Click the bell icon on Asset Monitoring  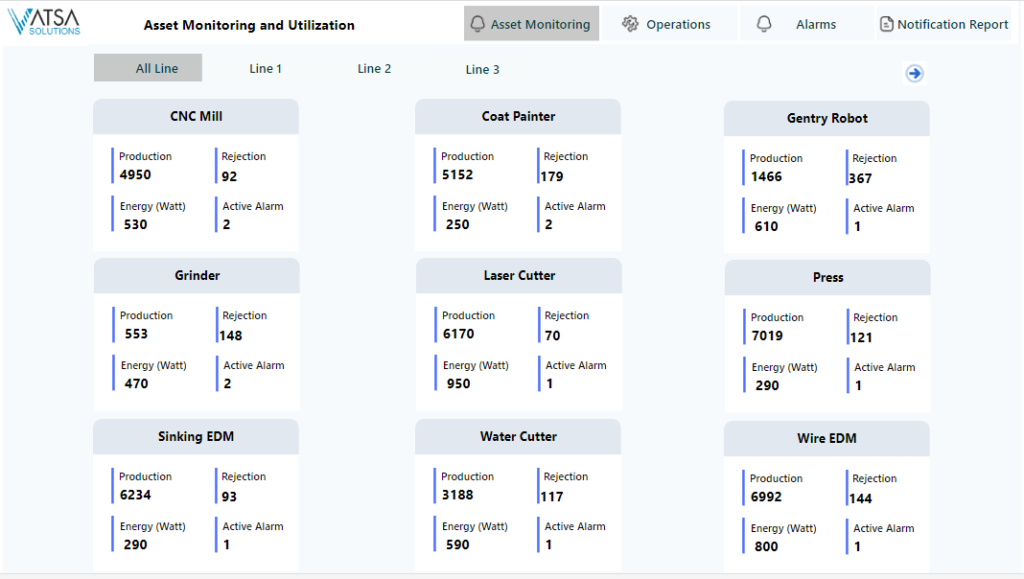[478, 24]
